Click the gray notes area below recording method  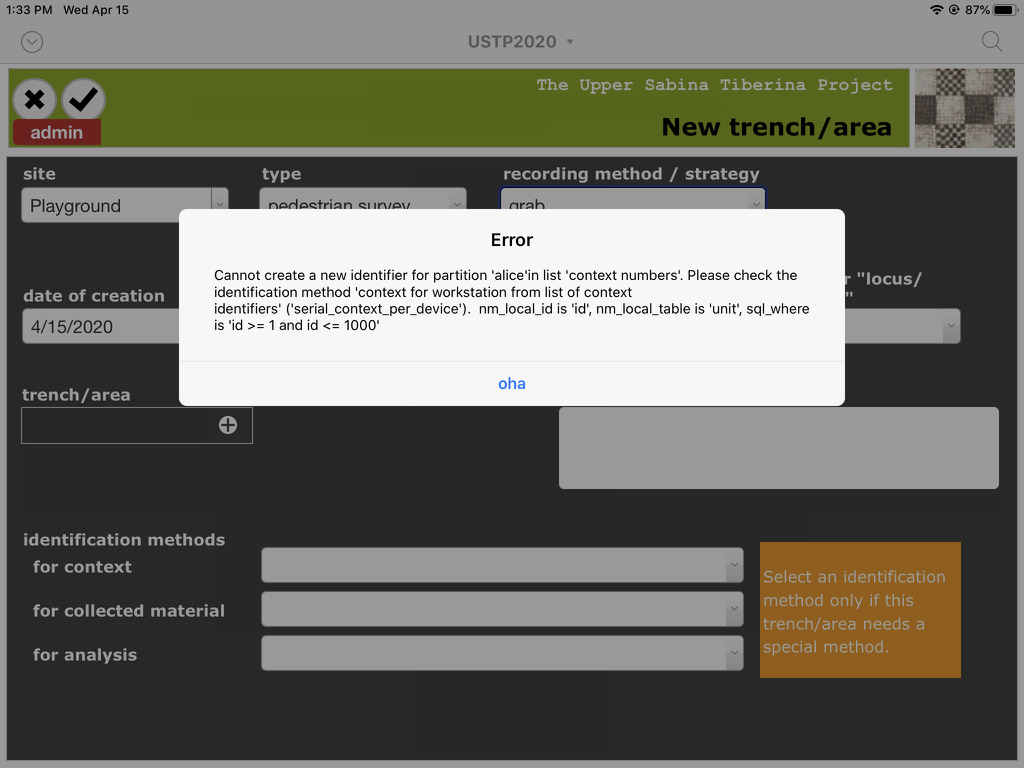click(778, 447)
